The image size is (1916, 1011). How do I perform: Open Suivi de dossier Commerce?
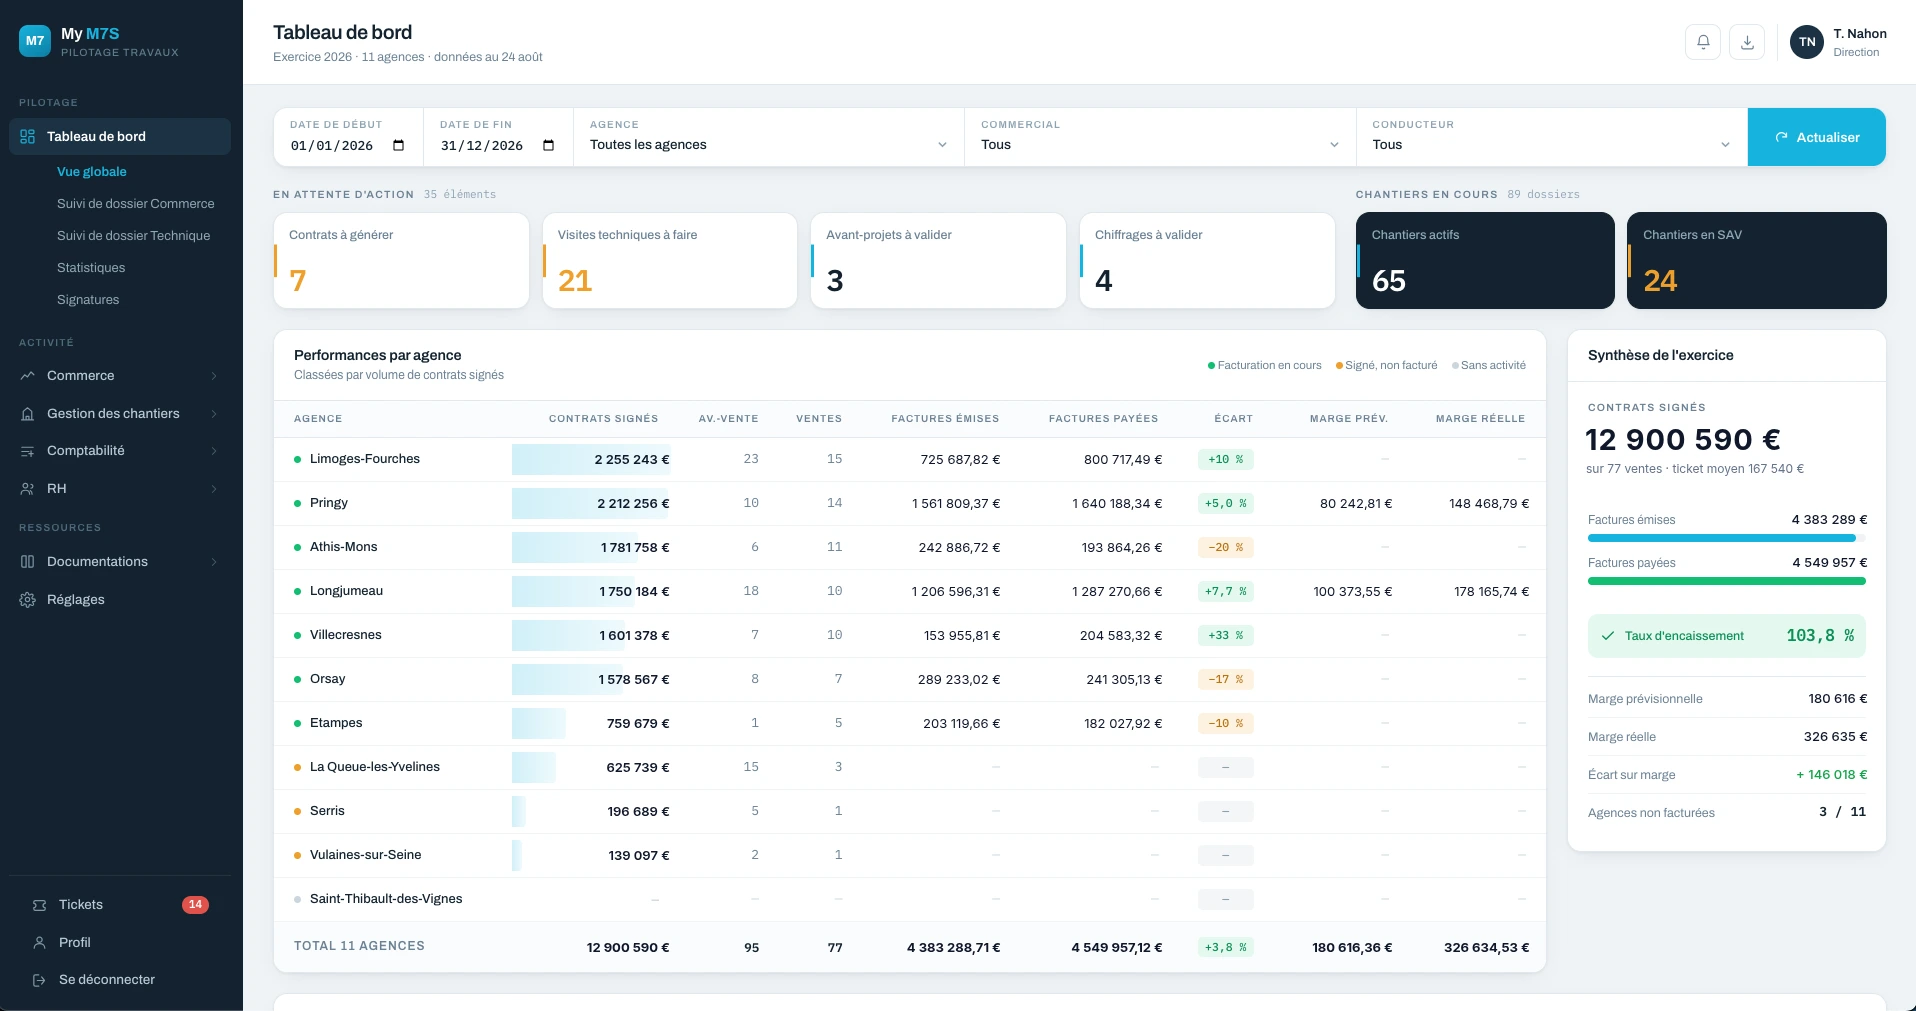(136, 204)
